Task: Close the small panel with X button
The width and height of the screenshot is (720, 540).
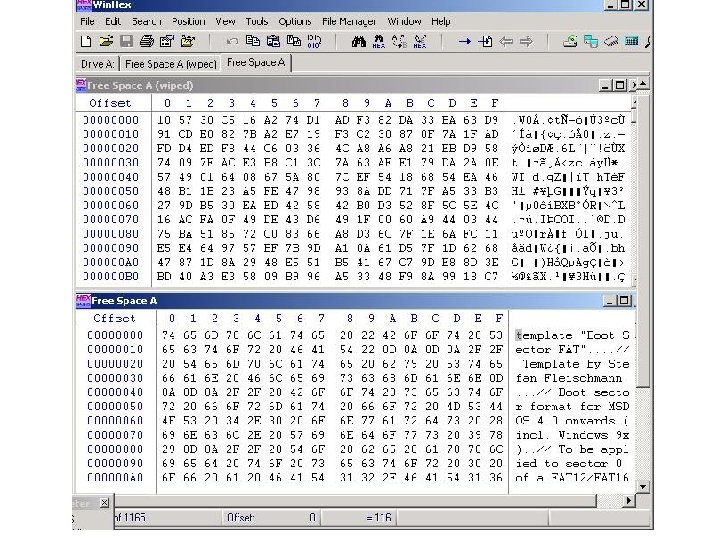Action: tap(105, 503)
